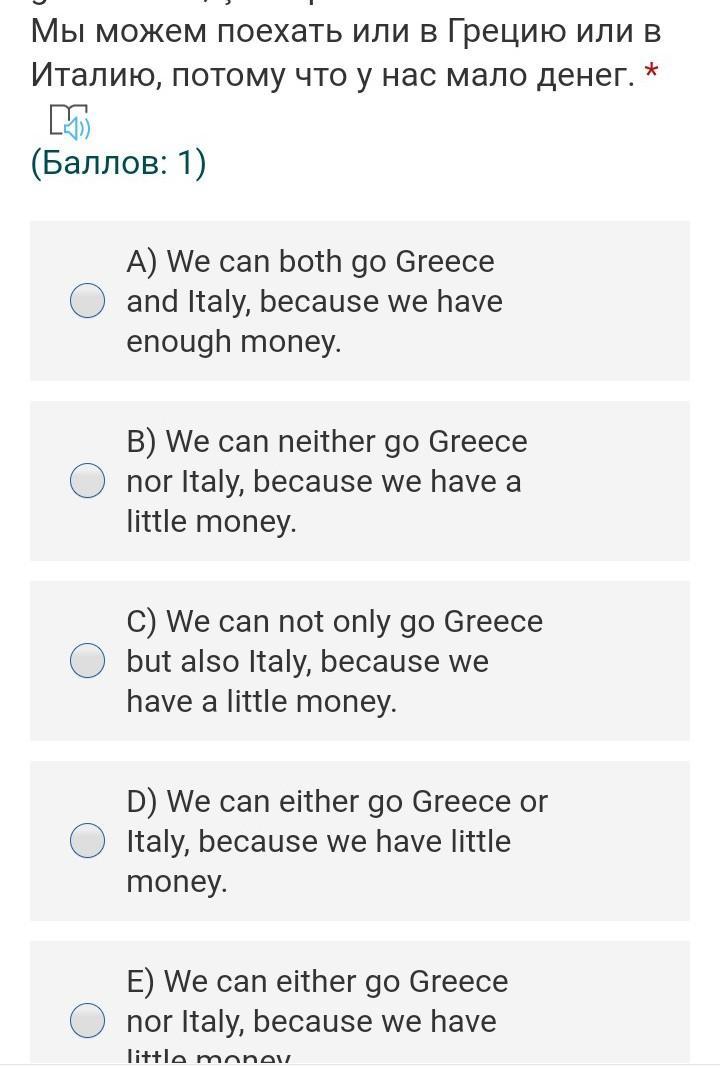The height and width of the screenshot is (1070, 720).
Task: Click the '(Баллов: 1)' points label
Action: [x=118, y=162]
